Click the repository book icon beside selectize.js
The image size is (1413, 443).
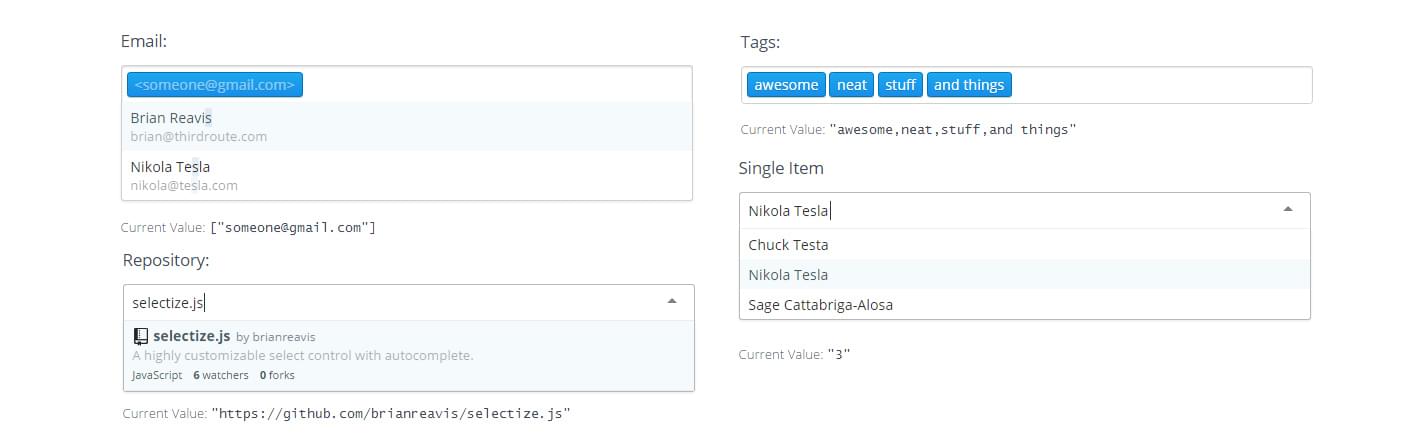(140, 336)
